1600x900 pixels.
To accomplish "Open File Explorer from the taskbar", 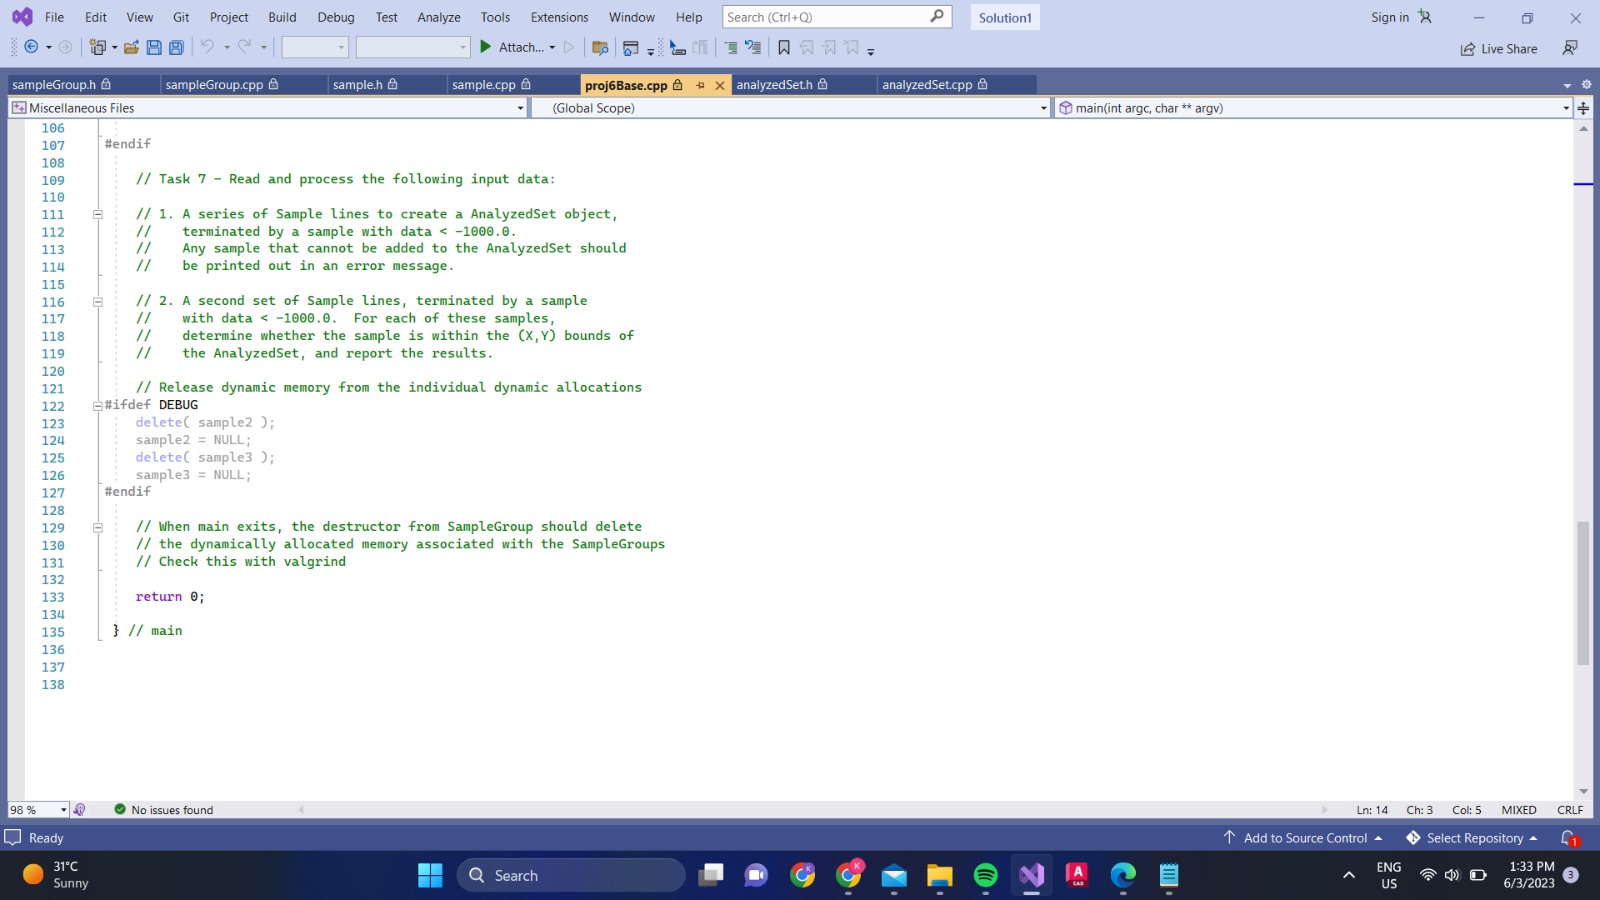I will coord(939,876).
